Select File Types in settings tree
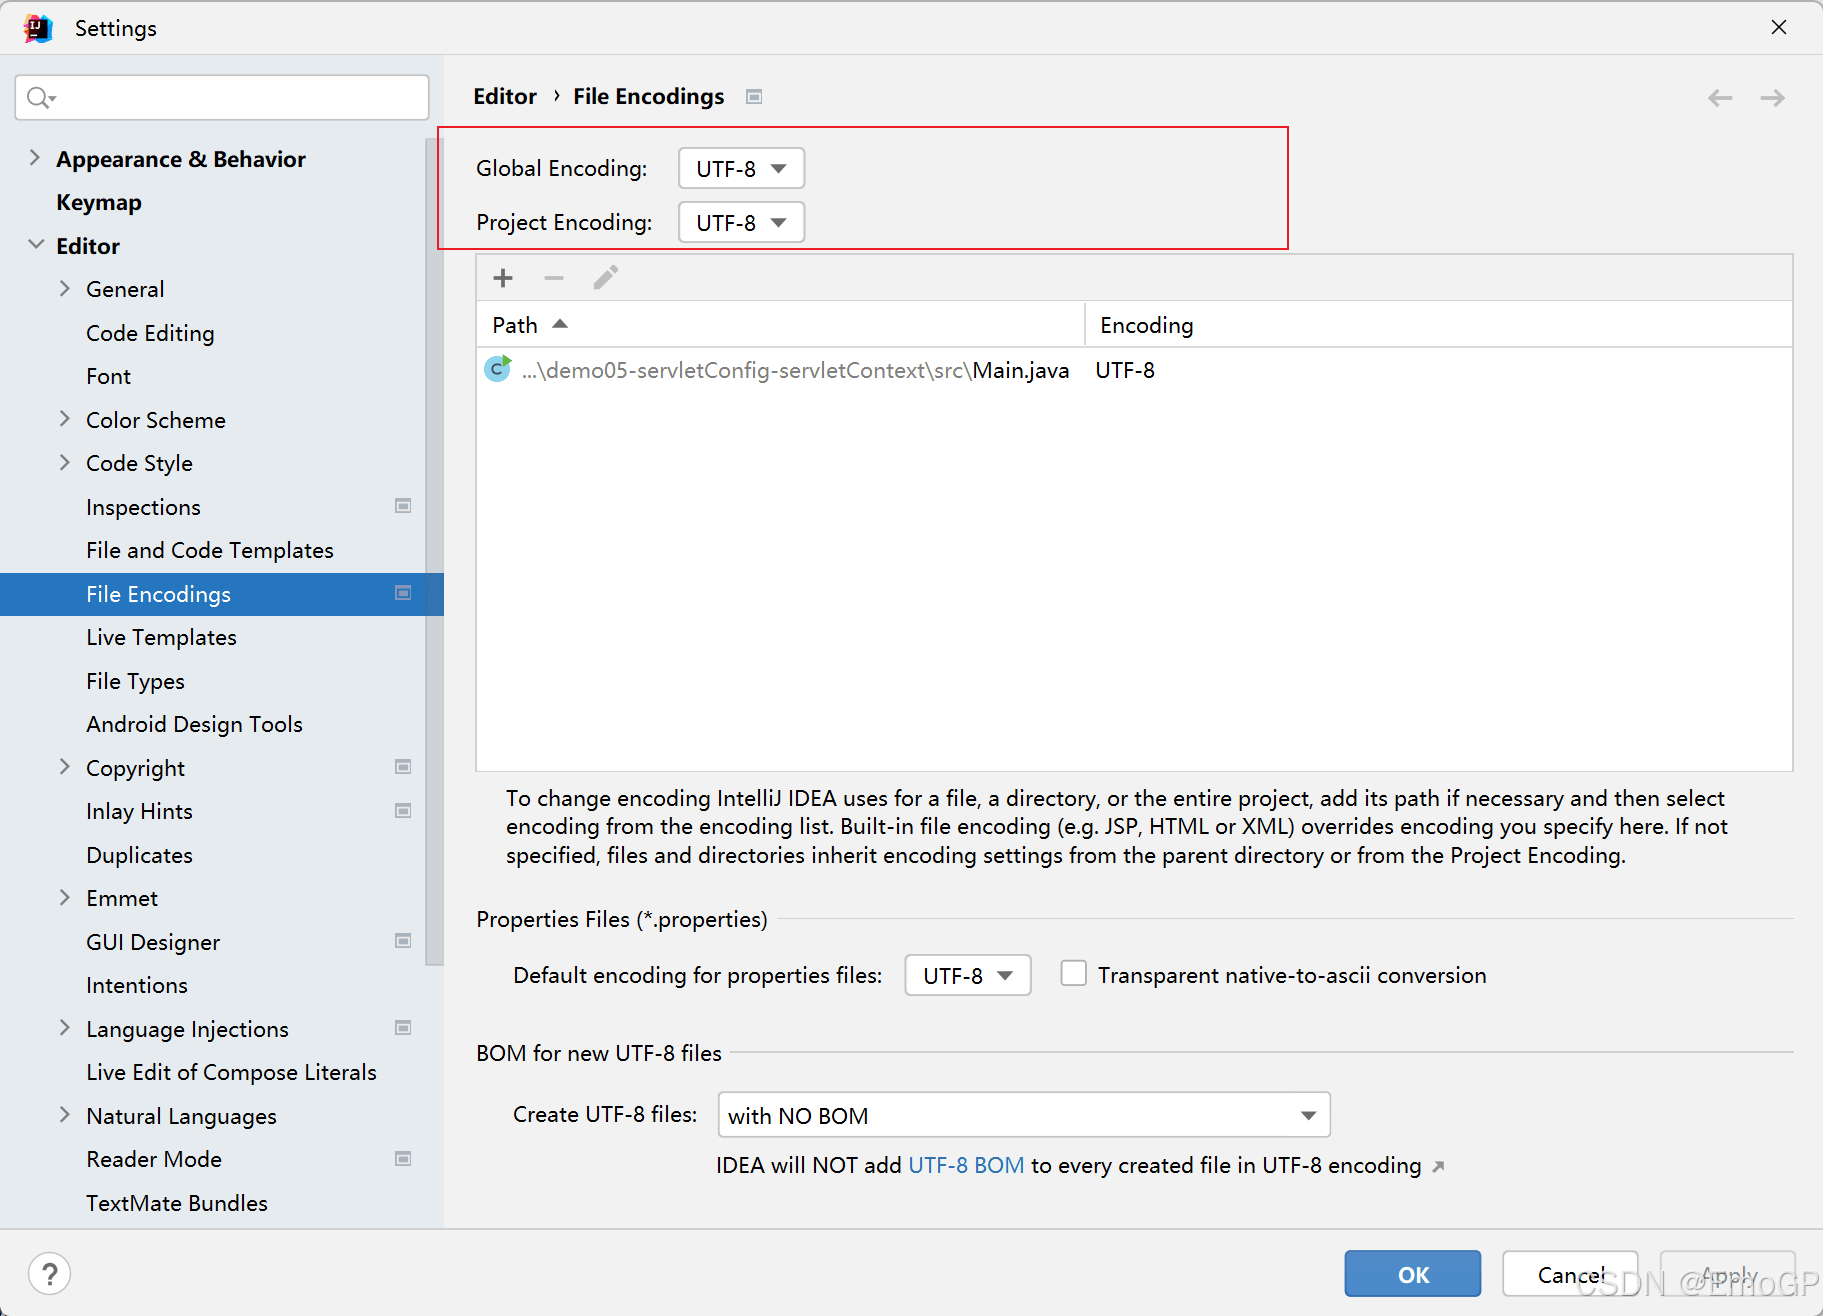Image resolution: width=1823 pixels, height=1316 pixels. pos(135,681)
